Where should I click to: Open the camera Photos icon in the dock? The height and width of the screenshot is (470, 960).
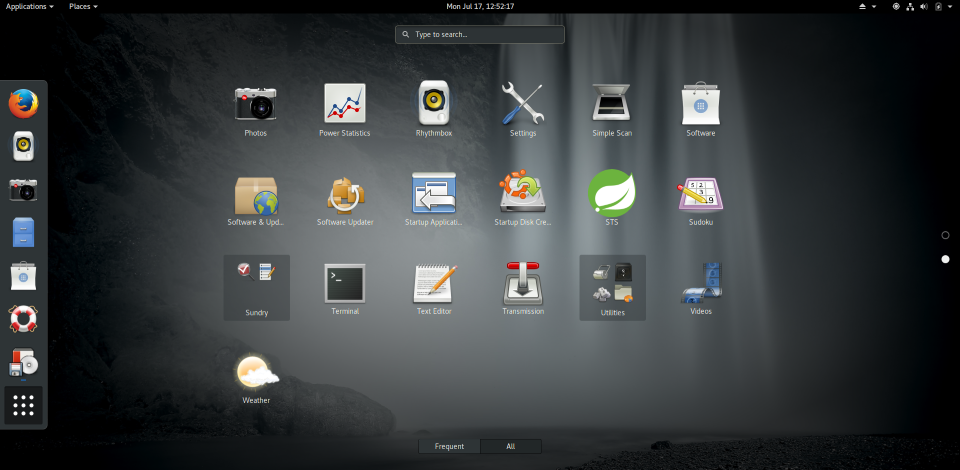(x=23, y=190)
